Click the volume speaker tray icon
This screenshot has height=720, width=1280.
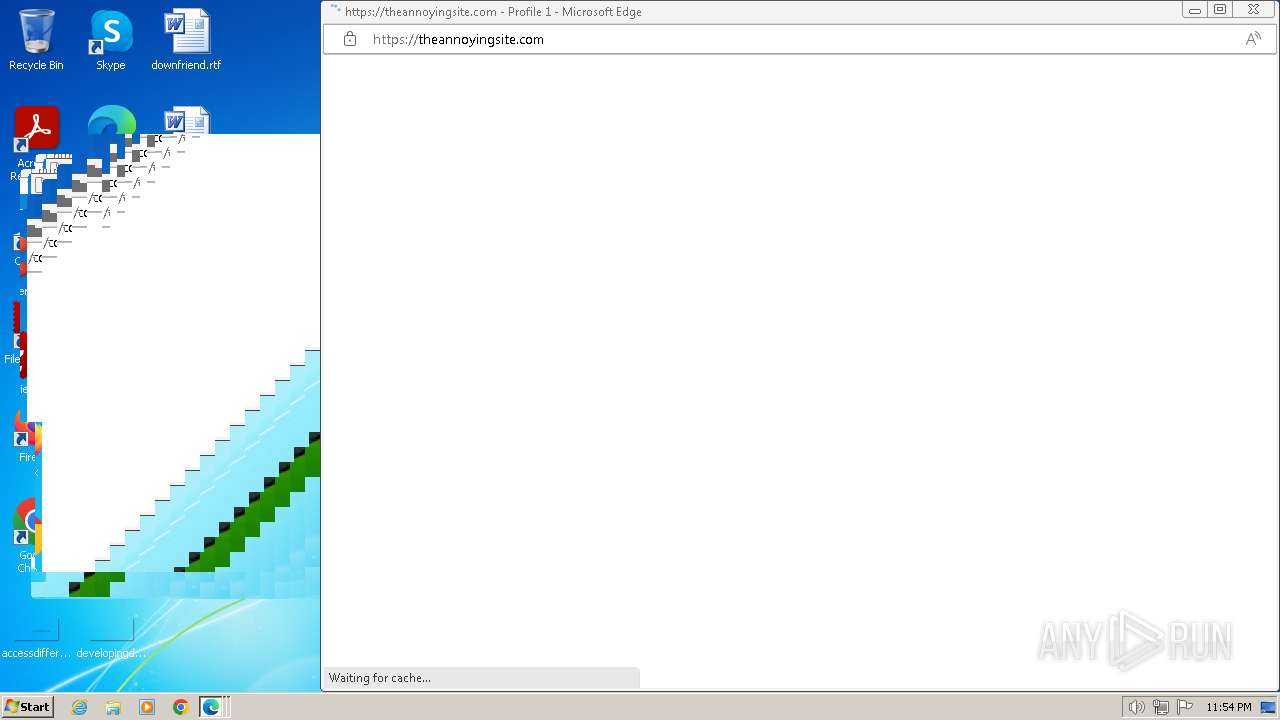[x=1136, y=707]
